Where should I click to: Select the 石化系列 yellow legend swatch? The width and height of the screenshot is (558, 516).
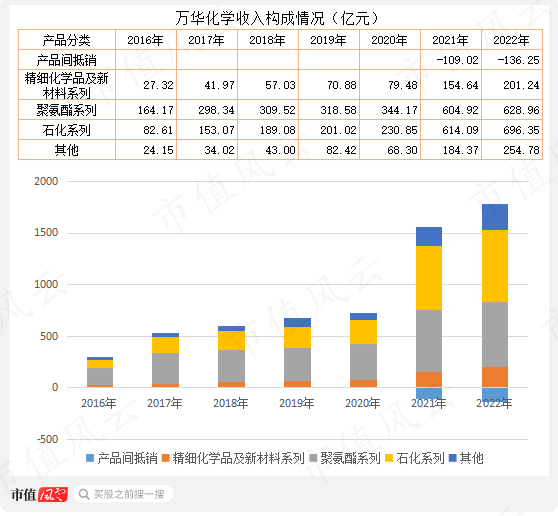pyautogui.click(x=389, y=458)
